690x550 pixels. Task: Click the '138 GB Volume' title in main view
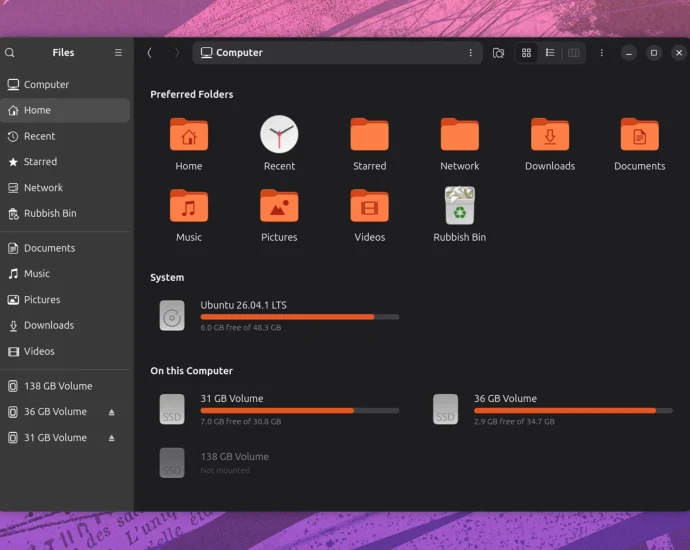pos(235,457)
